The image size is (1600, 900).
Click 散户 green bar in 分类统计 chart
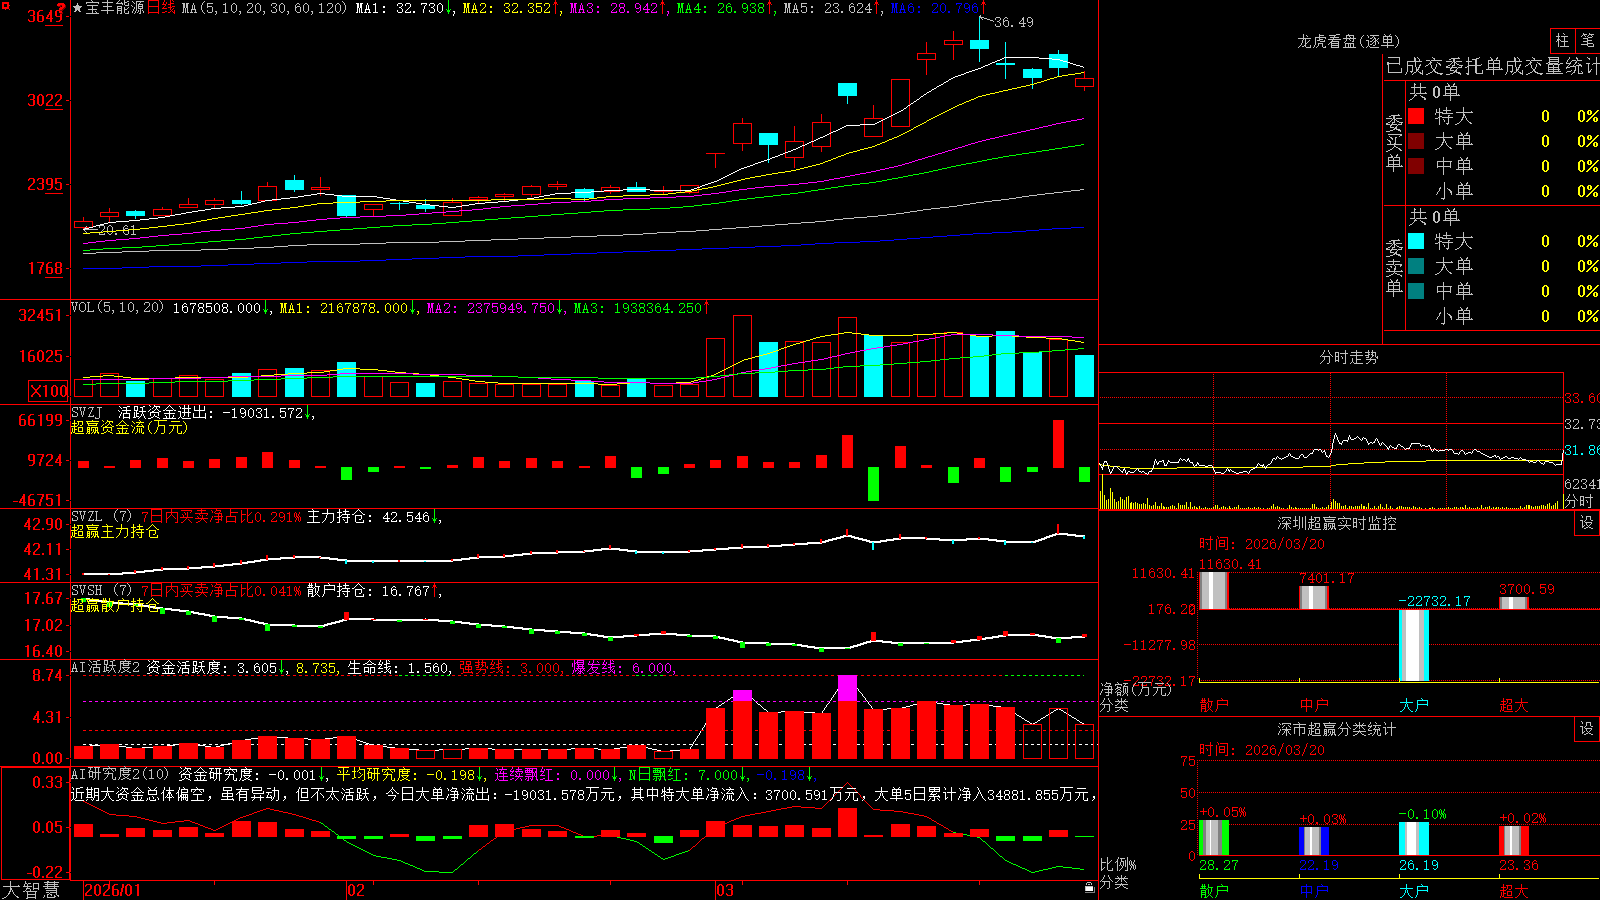point(1214,838)
